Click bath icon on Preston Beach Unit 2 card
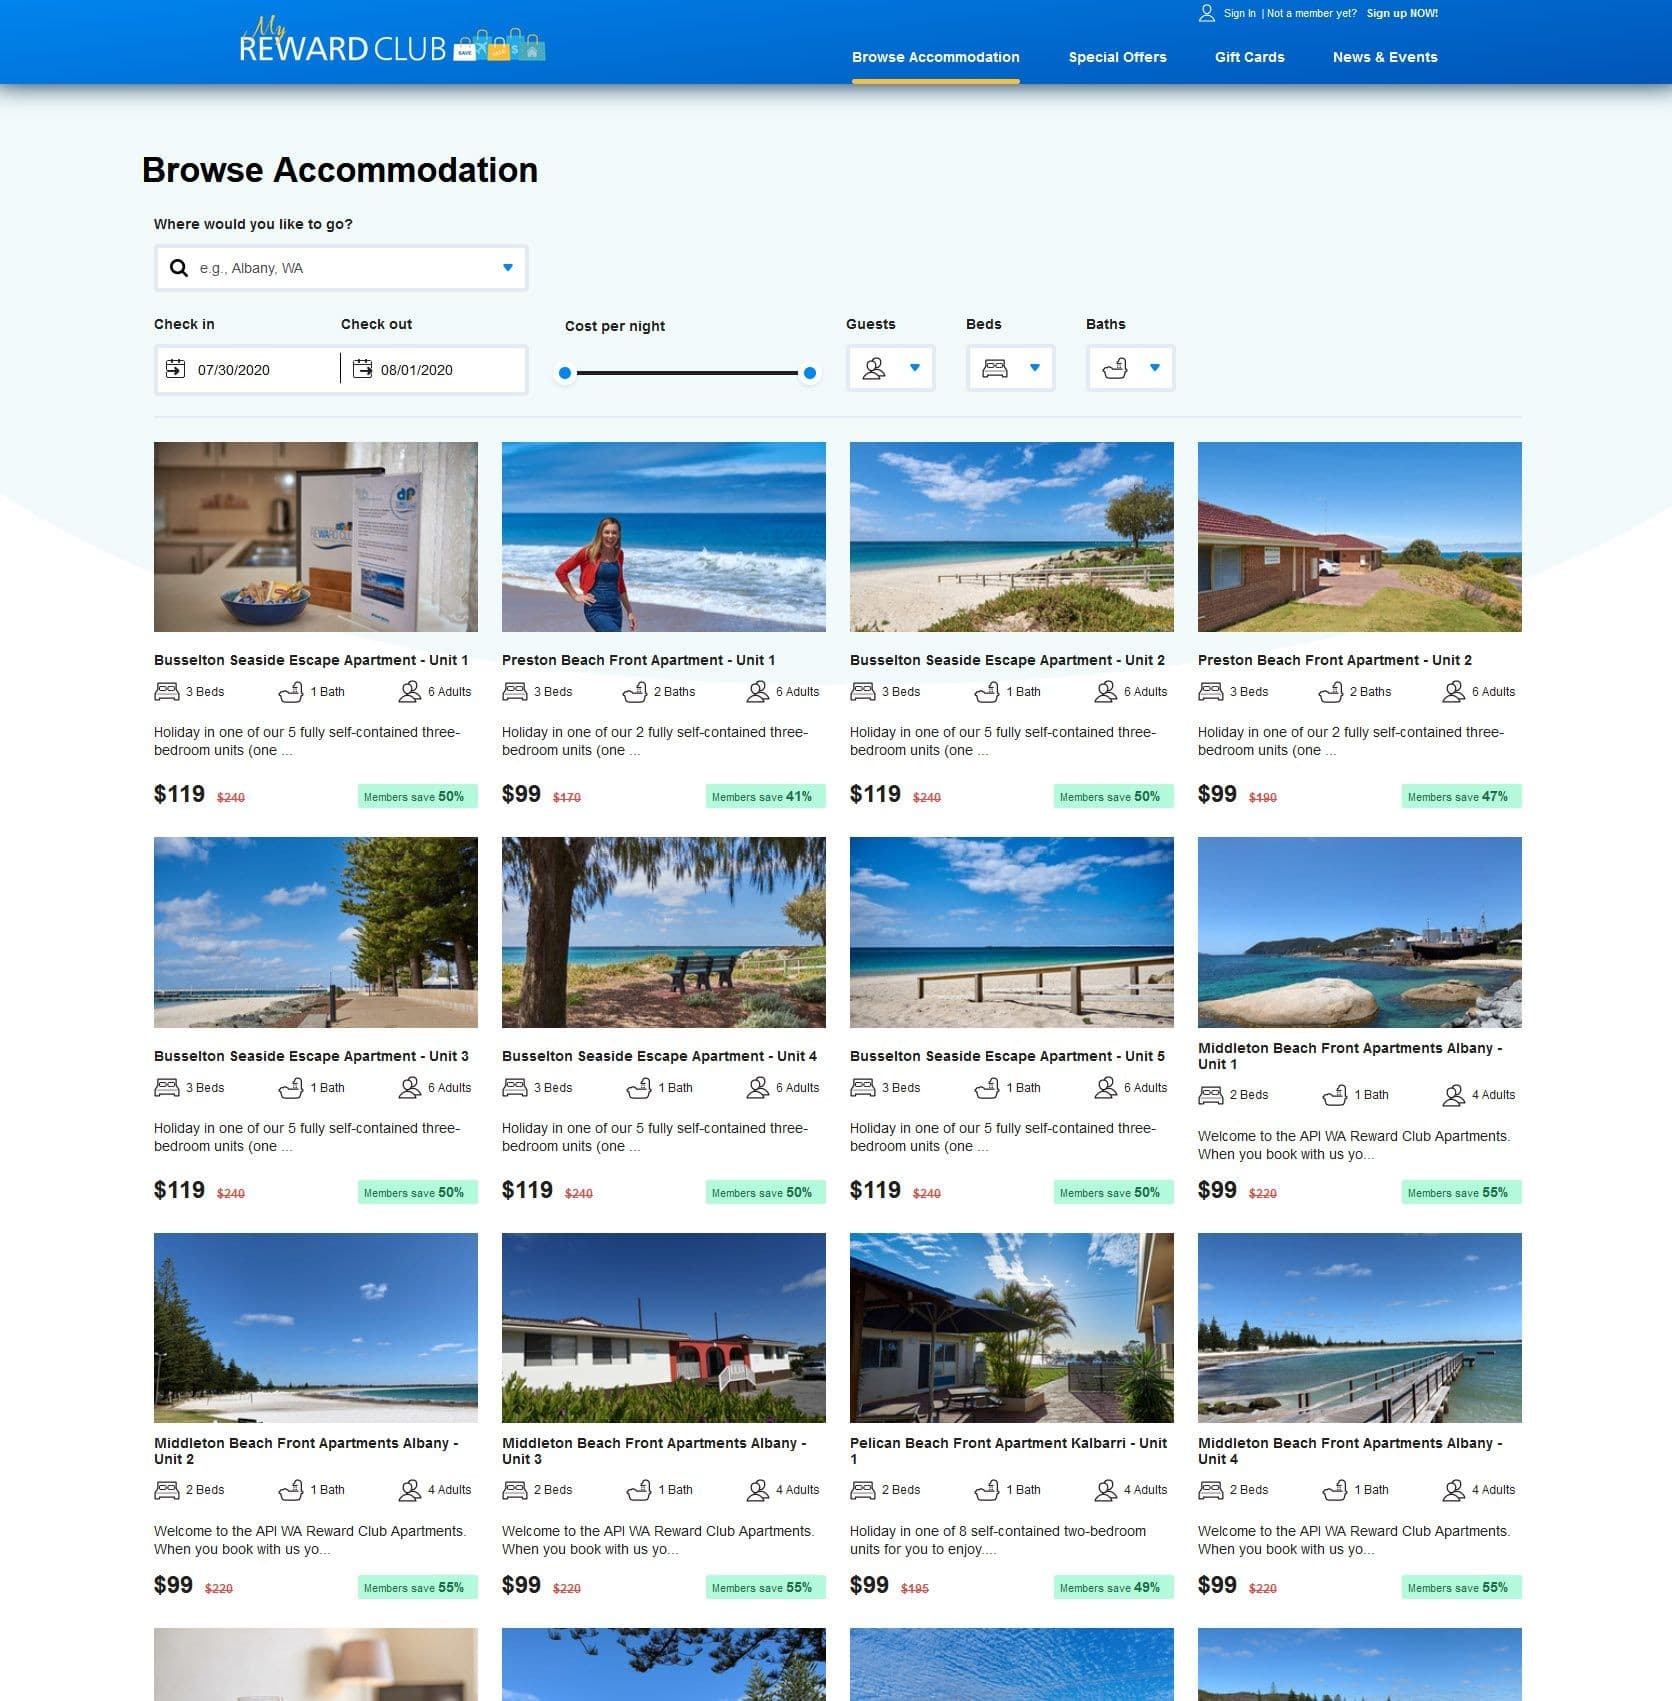The height and width of the screenshot is (1701, 1672). 1331,691
